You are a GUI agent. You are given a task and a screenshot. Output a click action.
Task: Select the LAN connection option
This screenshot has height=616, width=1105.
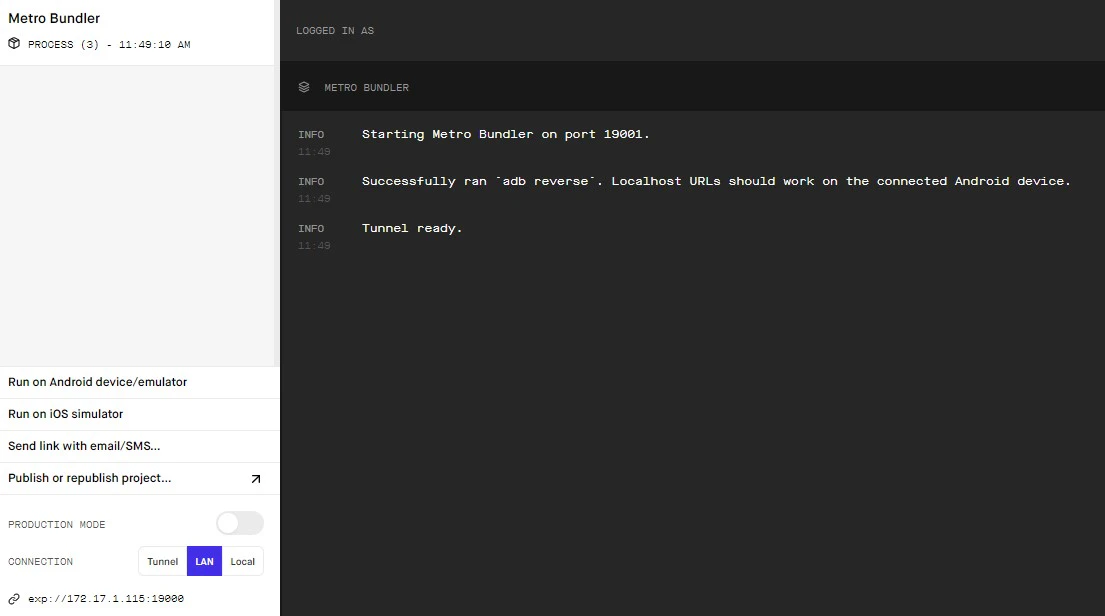coord(204,562)
